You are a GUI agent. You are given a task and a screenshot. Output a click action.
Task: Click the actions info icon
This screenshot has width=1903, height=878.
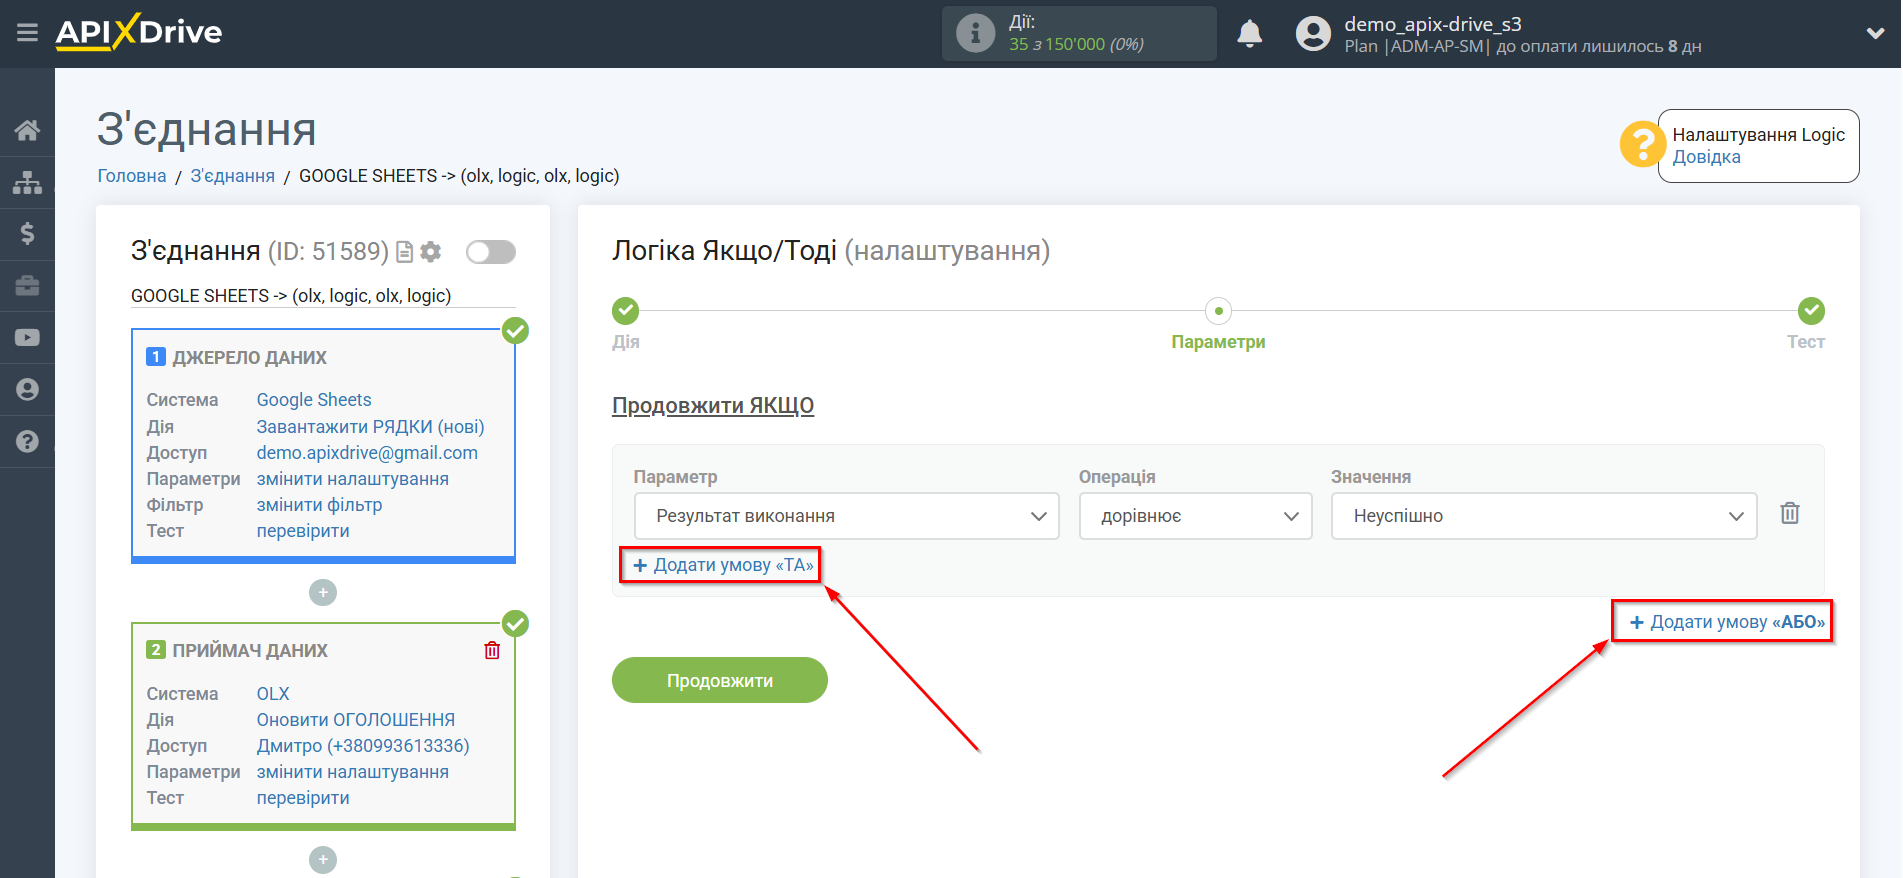975,33
